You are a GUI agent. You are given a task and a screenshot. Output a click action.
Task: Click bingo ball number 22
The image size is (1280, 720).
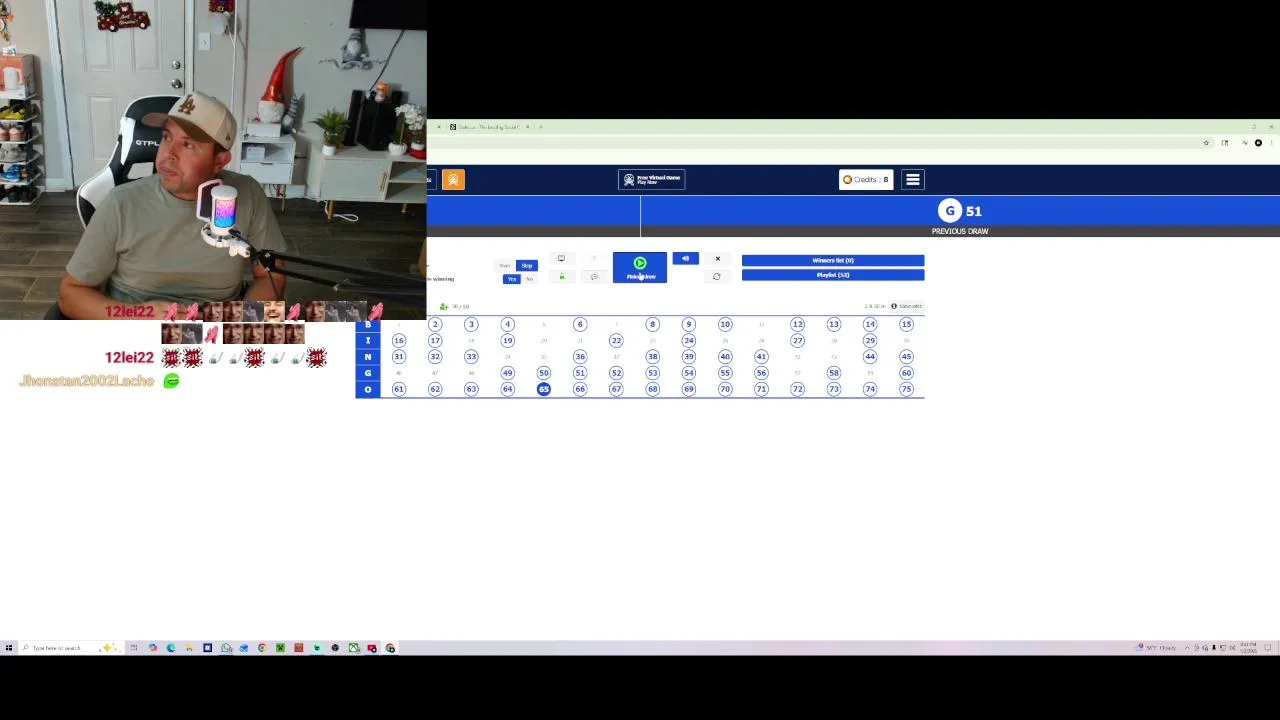pyautogui.click(x=616, y=340)
